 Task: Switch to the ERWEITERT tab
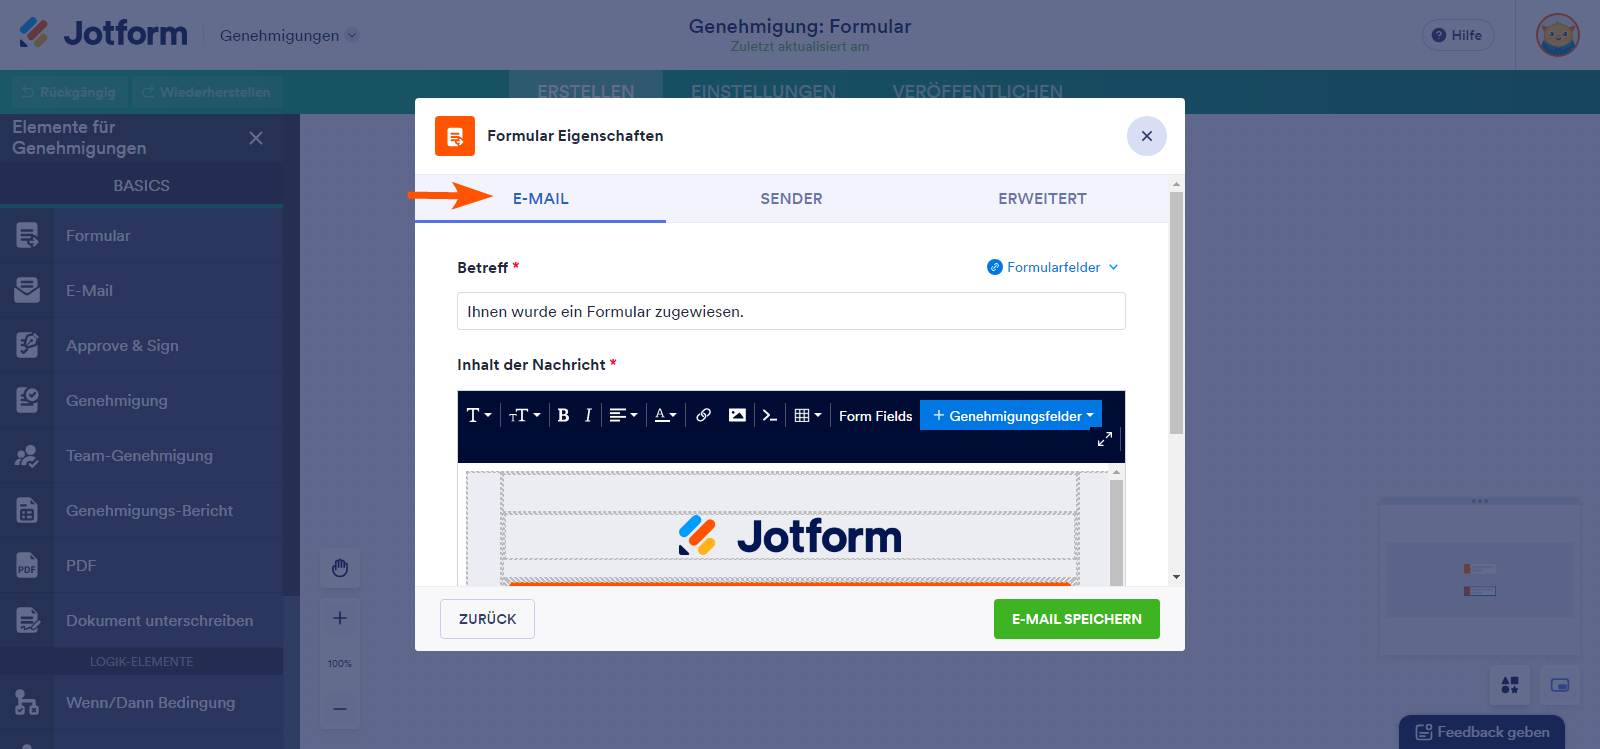(1042, 199)
